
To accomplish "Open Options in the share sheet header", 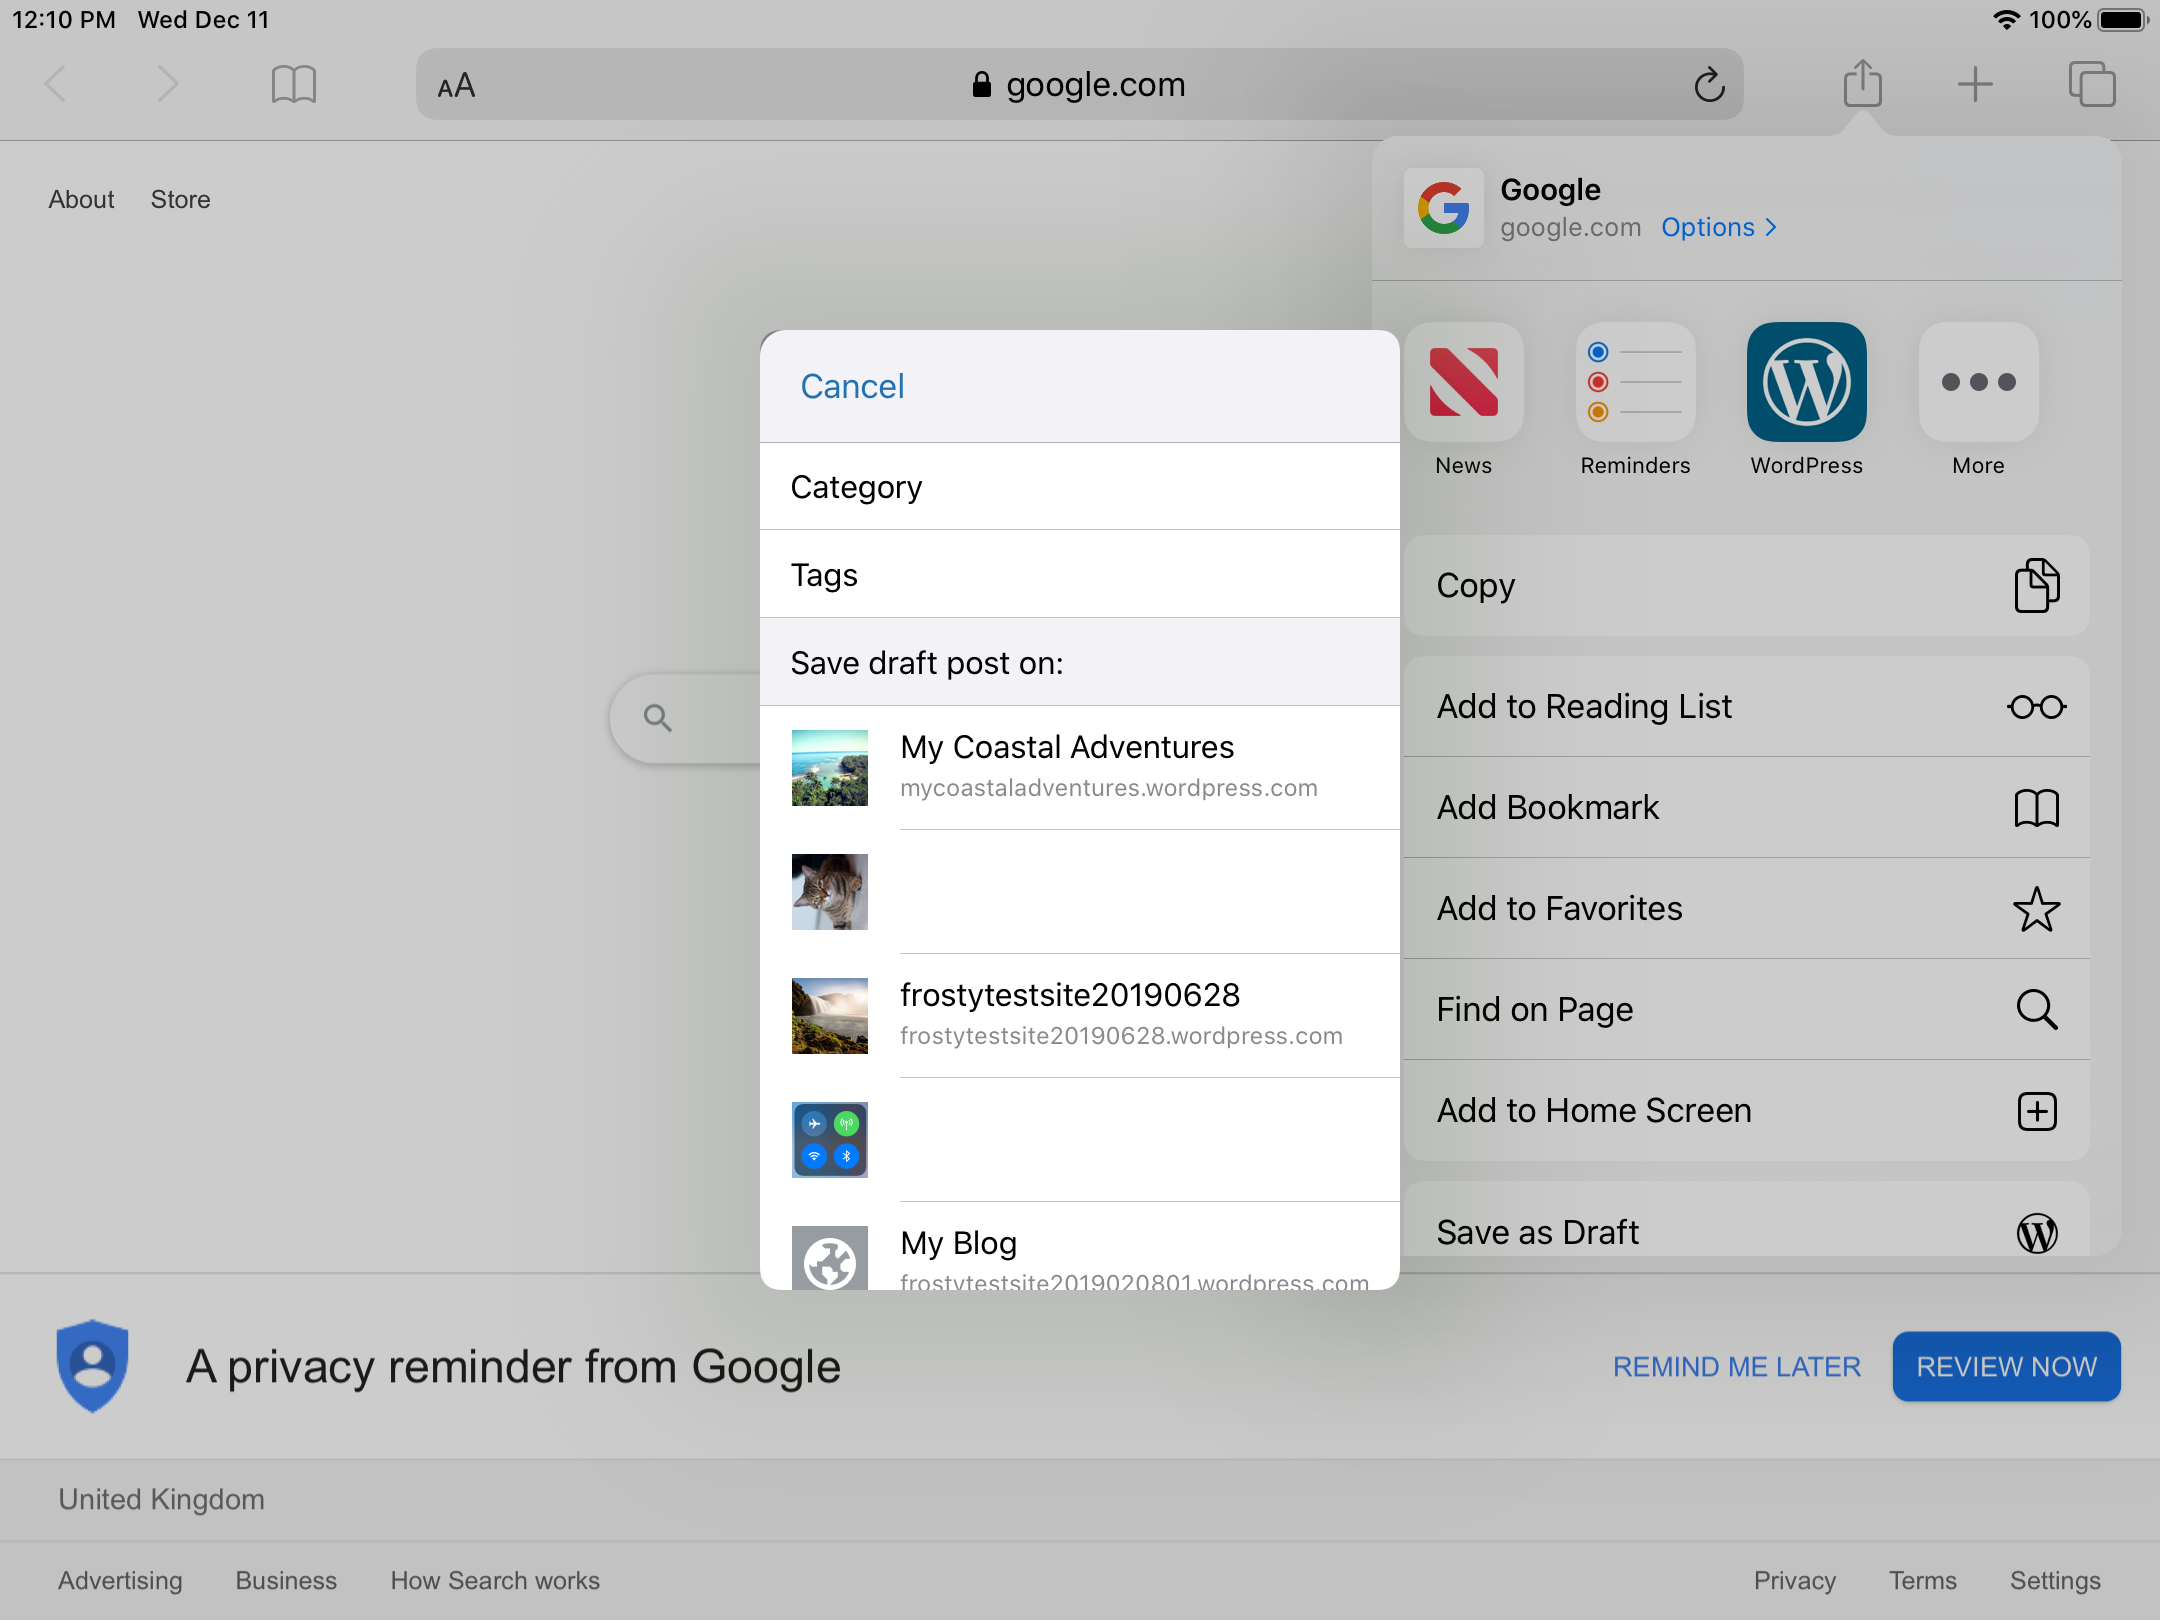I will [x=1719, y=227].
